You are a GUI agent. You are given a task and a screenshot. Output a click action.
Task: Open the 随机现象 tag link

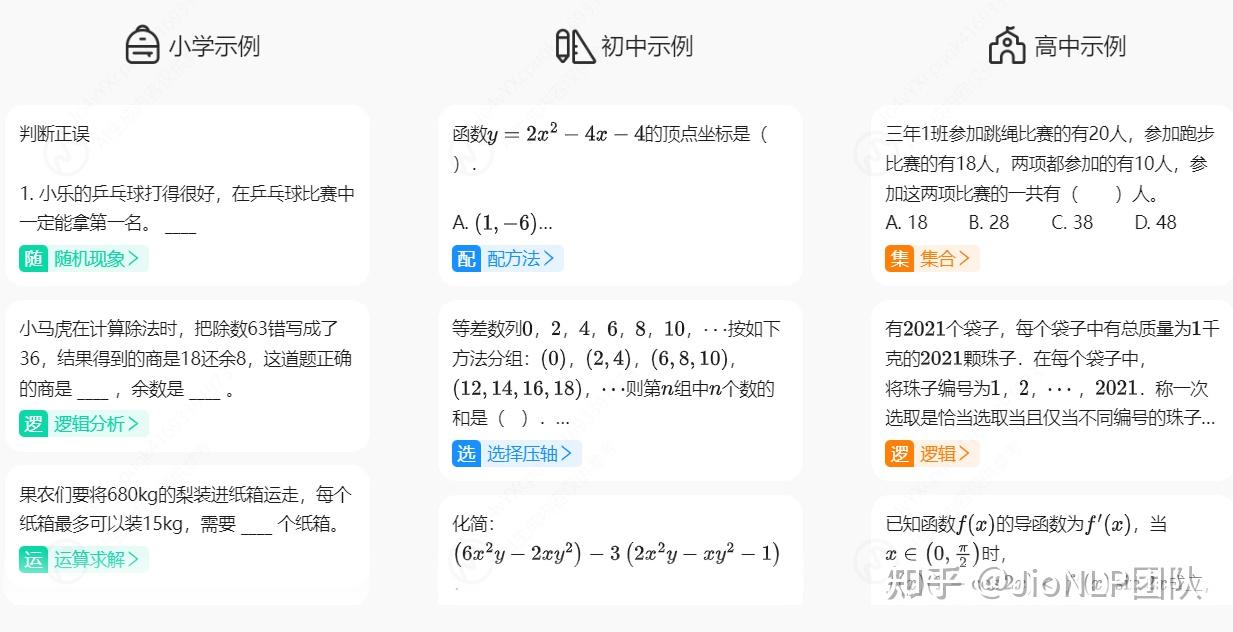pos(90,259)
